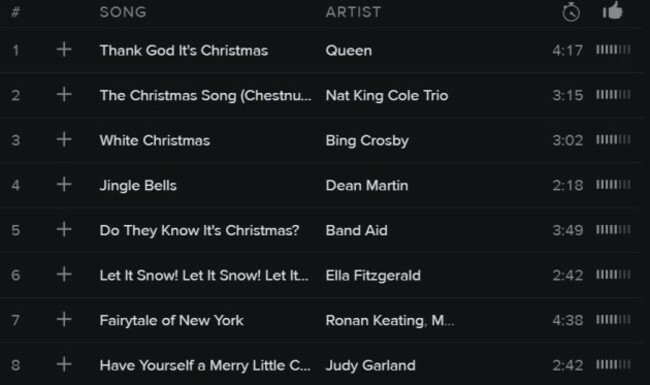Sort by track number # column header
This screenshot has height=385, width=650.
15,12
